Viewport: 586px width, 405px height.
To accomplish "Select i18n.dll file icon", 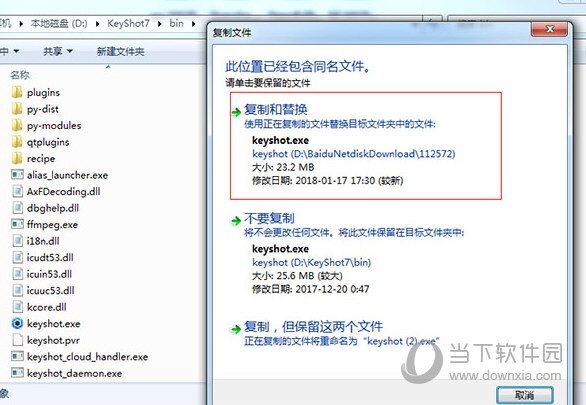I will point(17,241).
